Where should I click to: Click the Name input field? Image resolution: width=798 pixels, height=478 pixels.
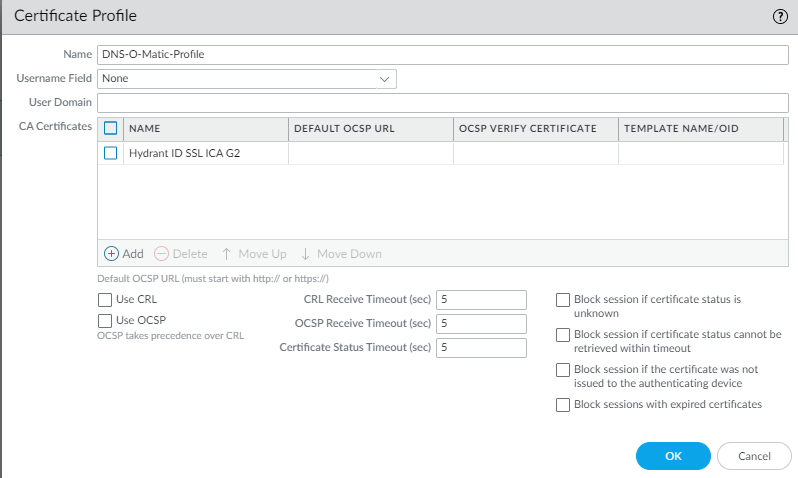pos(443,54)
